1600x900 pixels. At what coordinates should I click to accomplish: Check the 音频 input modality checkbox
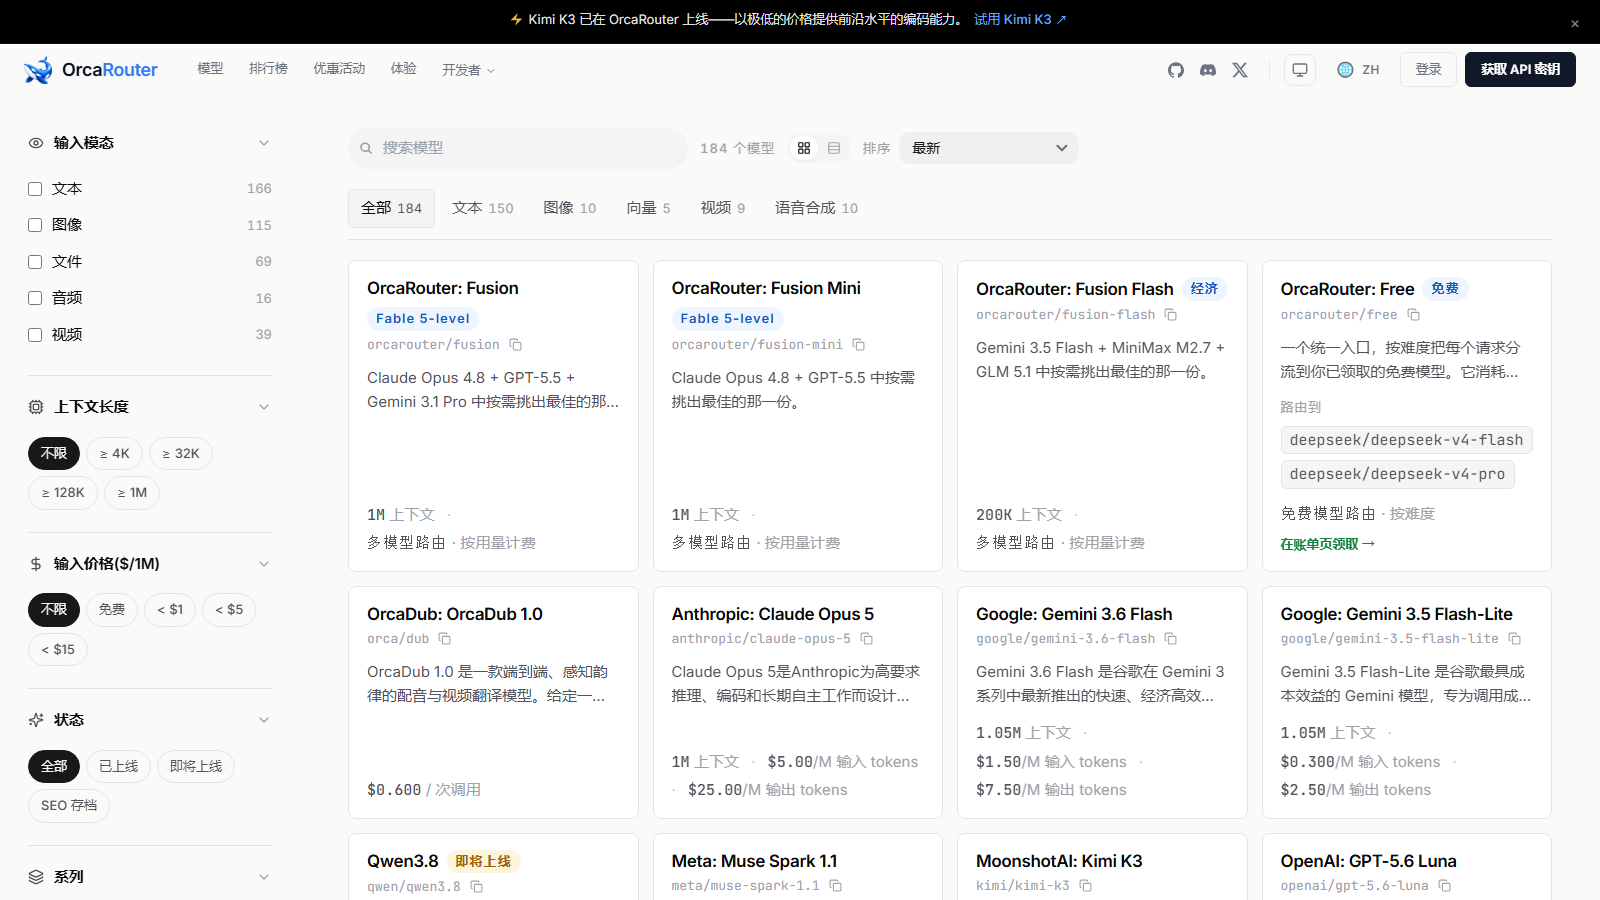click(x=35, y=298)
